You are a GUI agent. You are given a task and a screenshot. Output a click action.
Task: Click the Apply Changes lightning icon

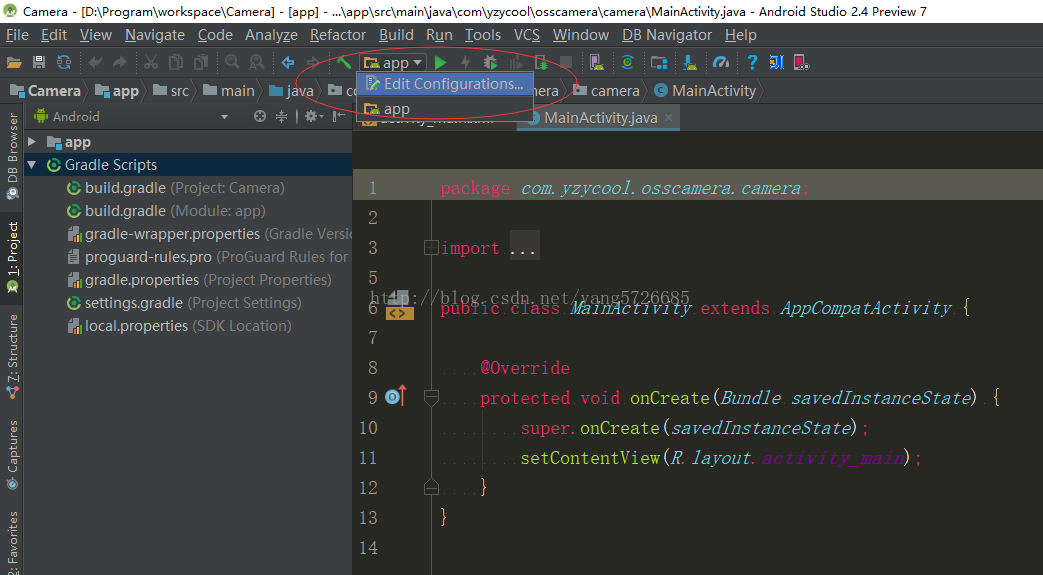[465, 63]
